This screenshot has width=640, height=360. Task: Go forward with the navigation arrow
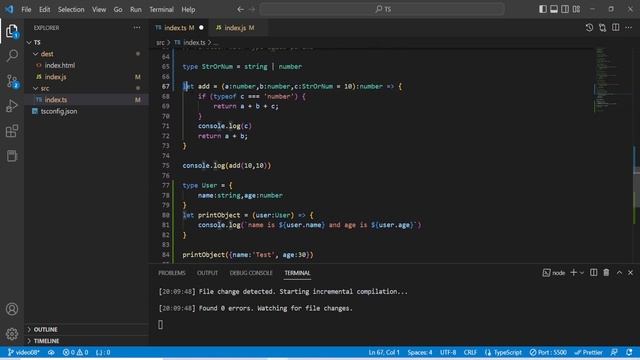(252, 9)
